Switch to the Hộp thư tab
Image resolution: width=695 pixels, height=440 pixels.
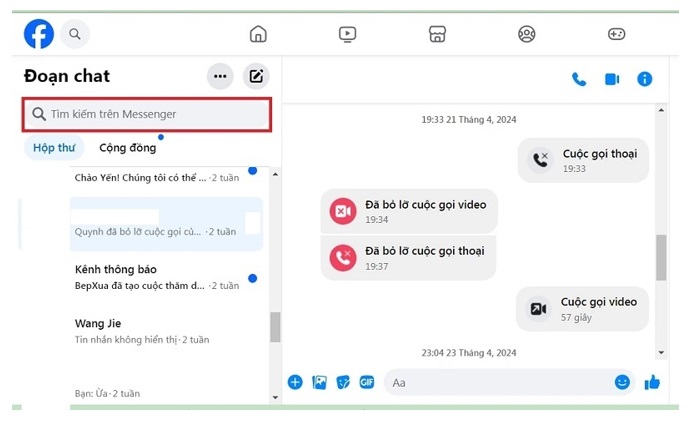pos(54,148)
